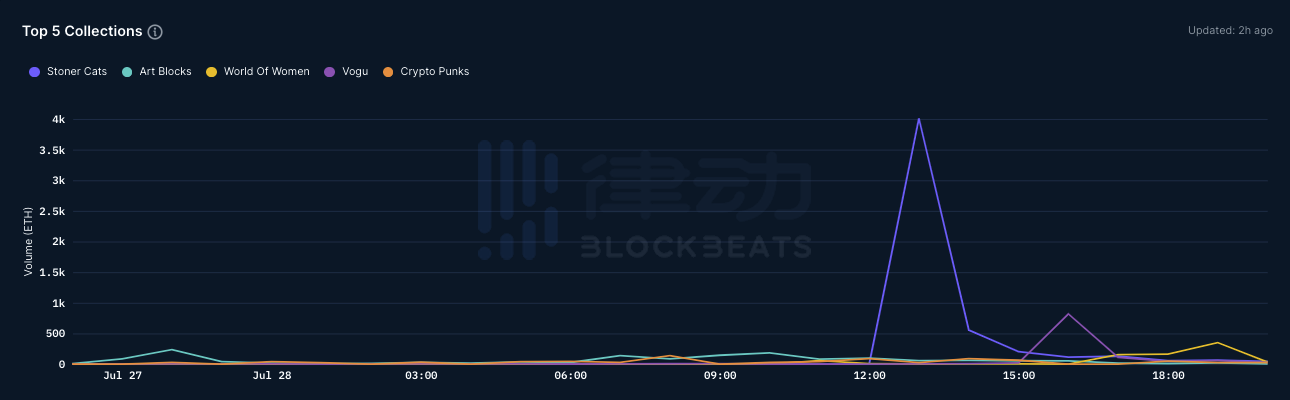Image resolution: width=1290 pixels, height=400 pixels.
Task: Click the teal Art Blocks legend dot
Action: 127,72
